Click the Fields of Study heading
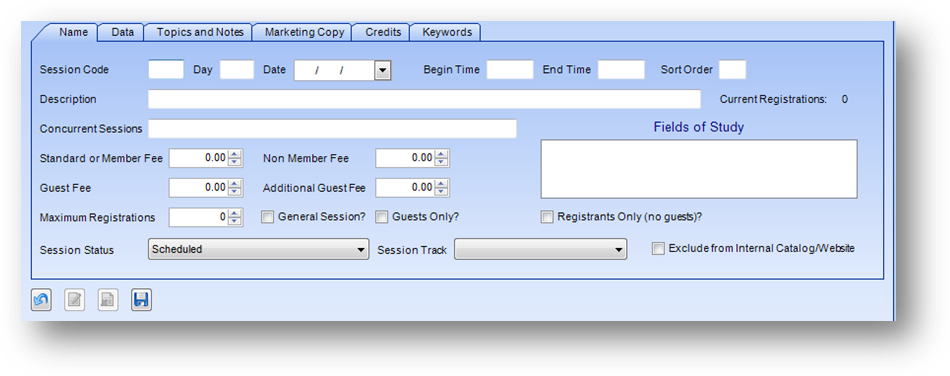The height and width of the screenshot is (376, 950). (699, 127)
